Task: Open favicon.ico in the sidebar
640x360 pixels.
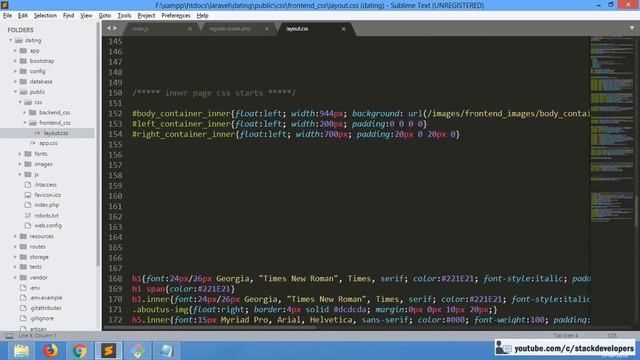Action: coord(47,195)
